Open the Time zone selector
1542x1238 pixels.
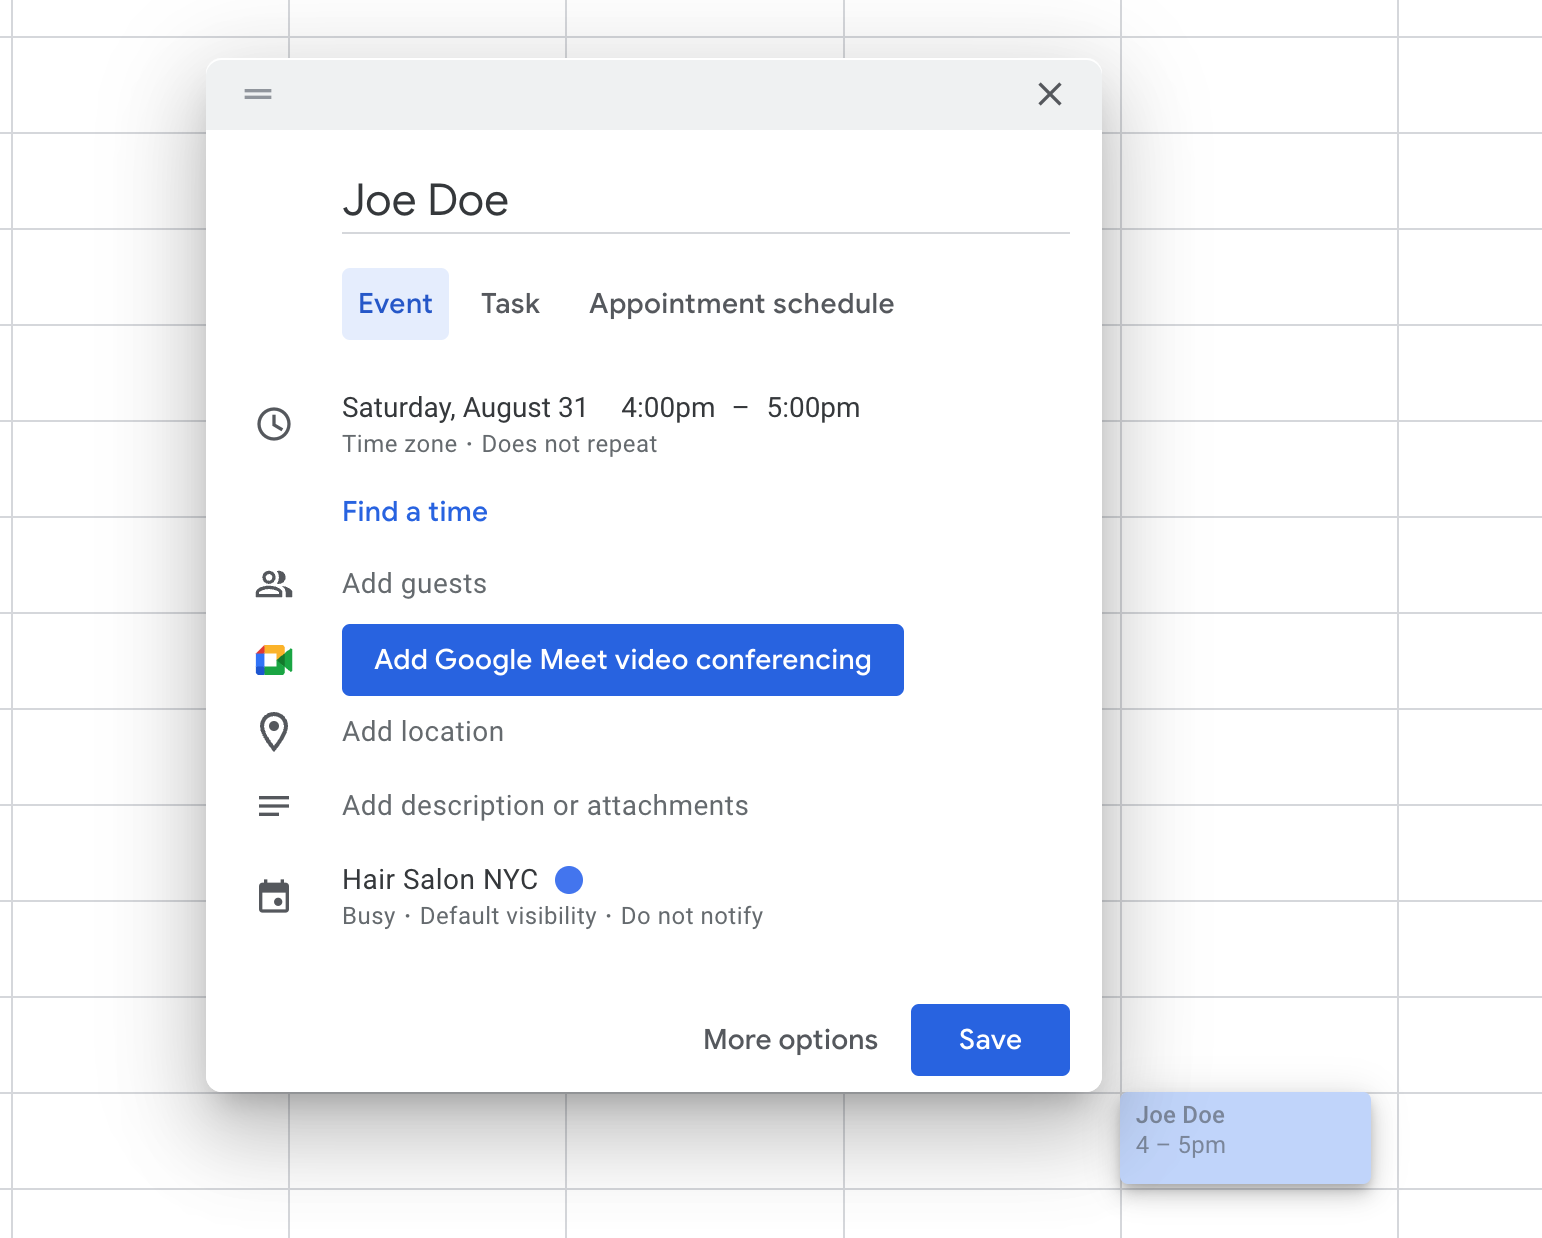point(399,444)
